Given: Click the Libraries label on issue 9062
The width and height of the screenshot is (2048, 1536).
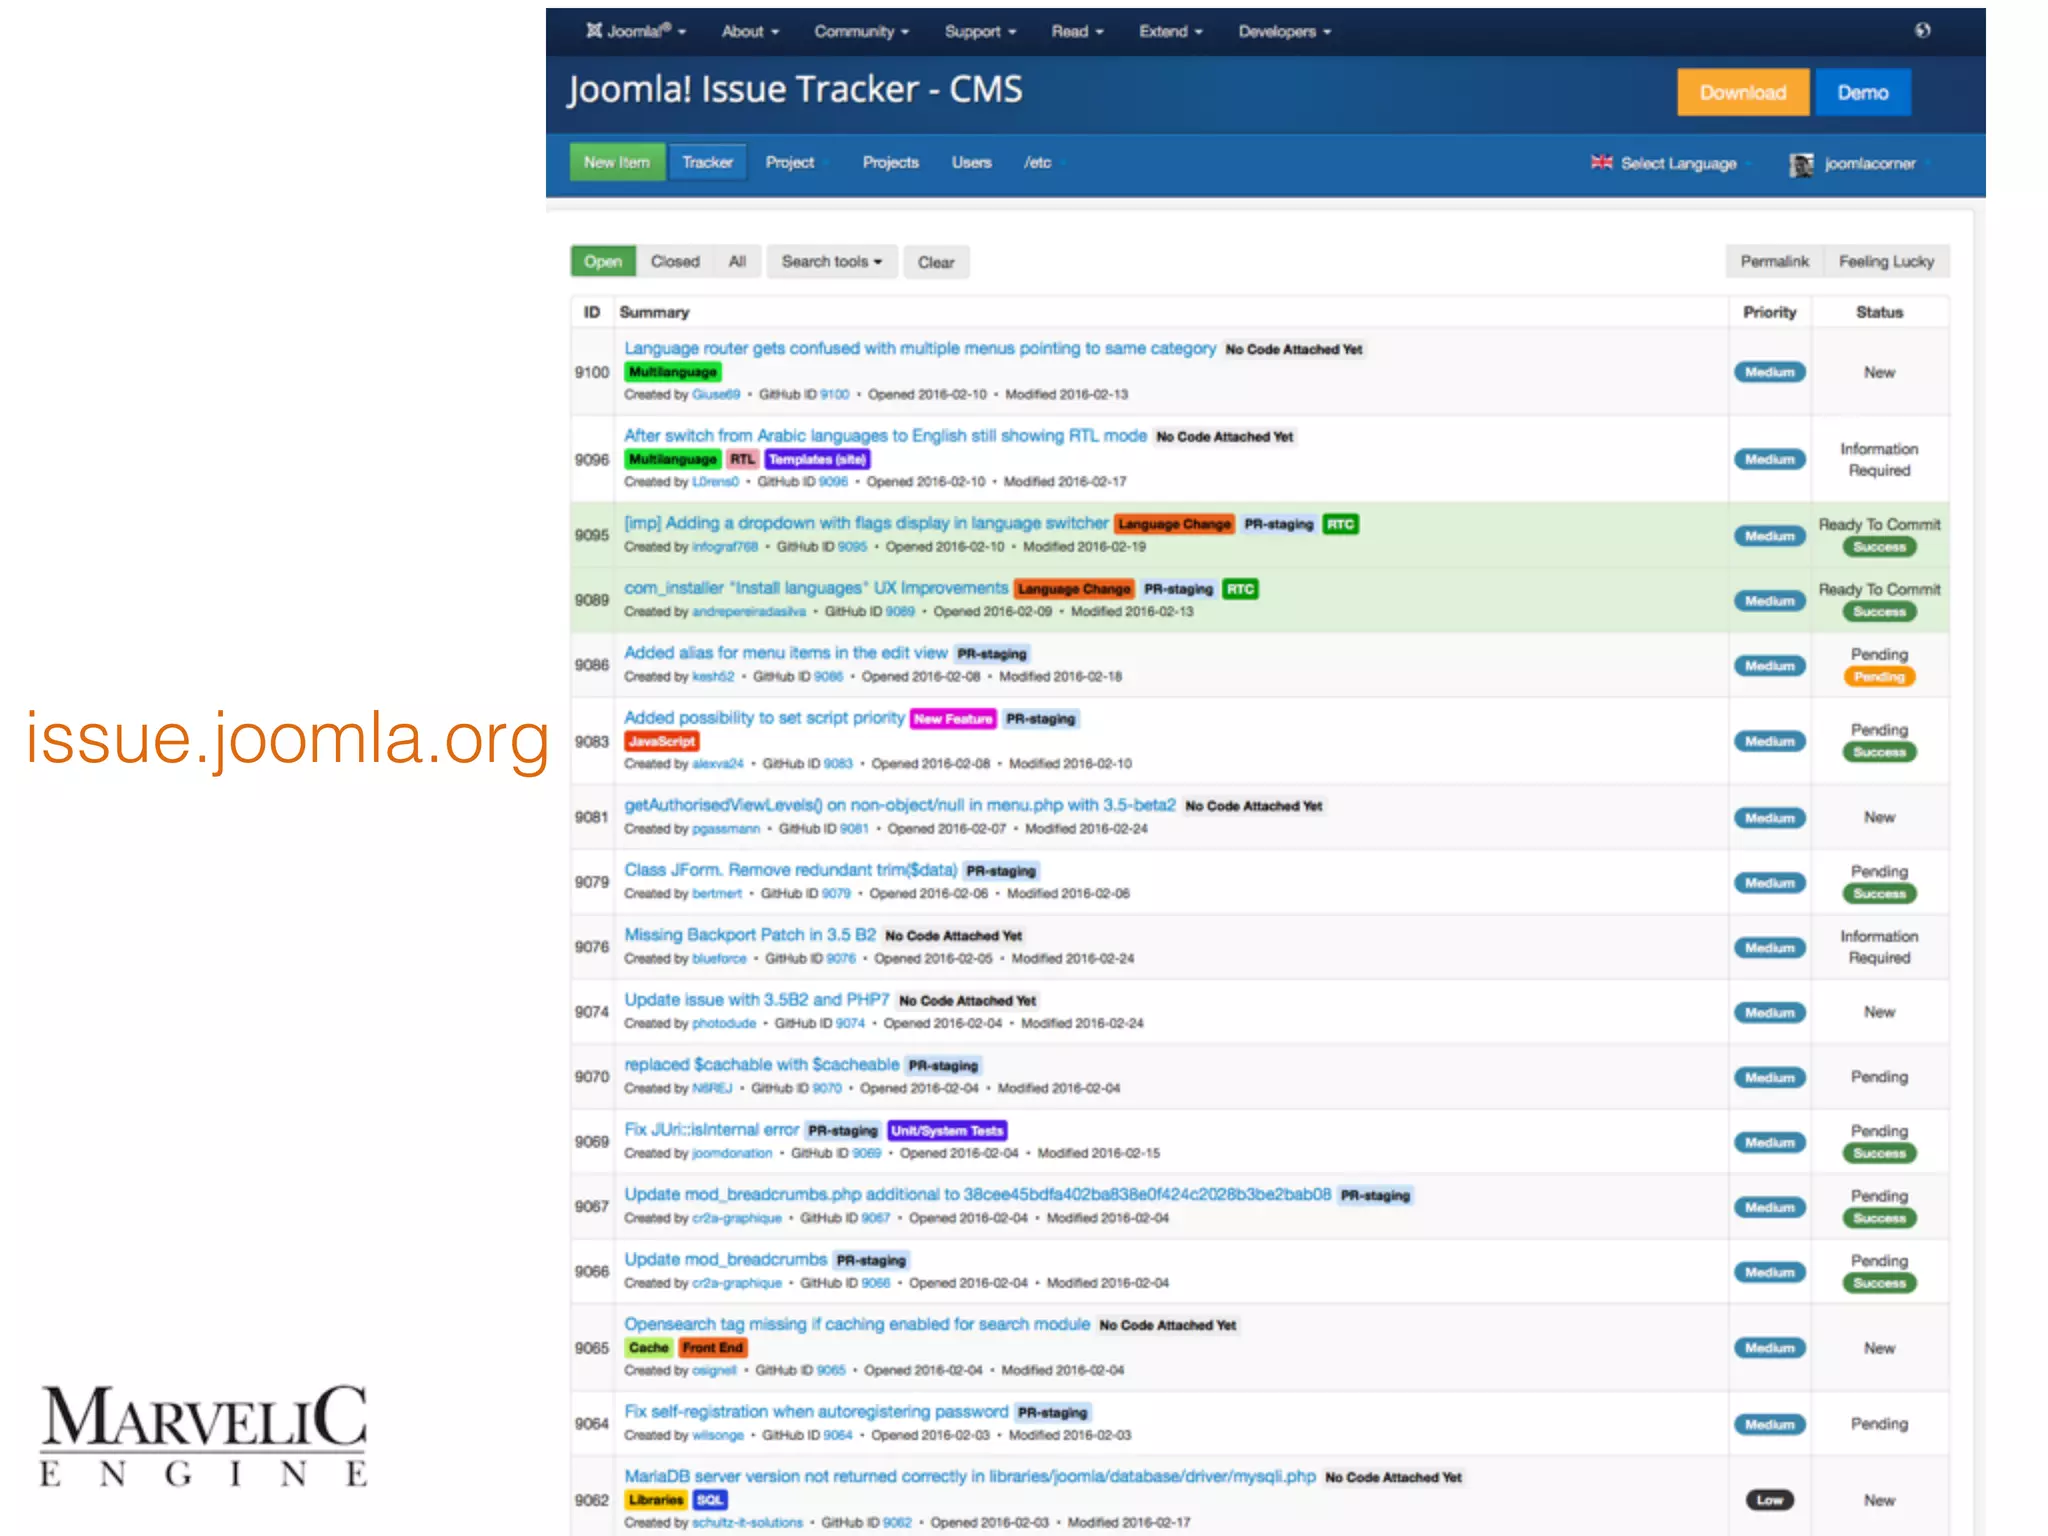Looking at the screenshot, I should pyautogui.click(x=656, y=1500).
